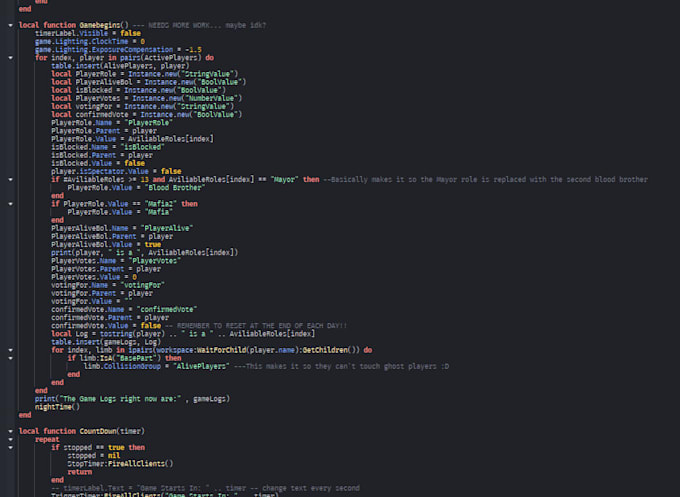Click the 'print(player, " is a "' line
This screenshot has width=680, height=497.
tap(144, 252)
